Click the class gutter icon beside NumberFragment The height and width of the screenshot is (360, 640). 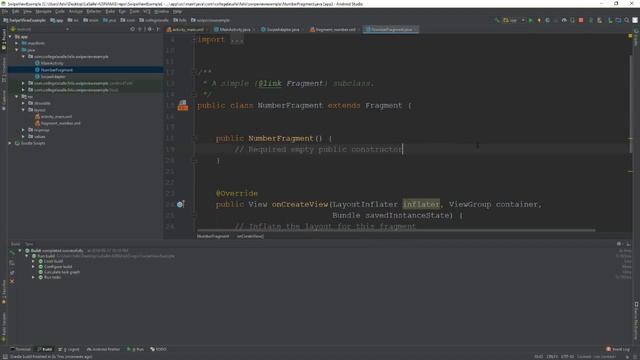click(x=182, y=106)
